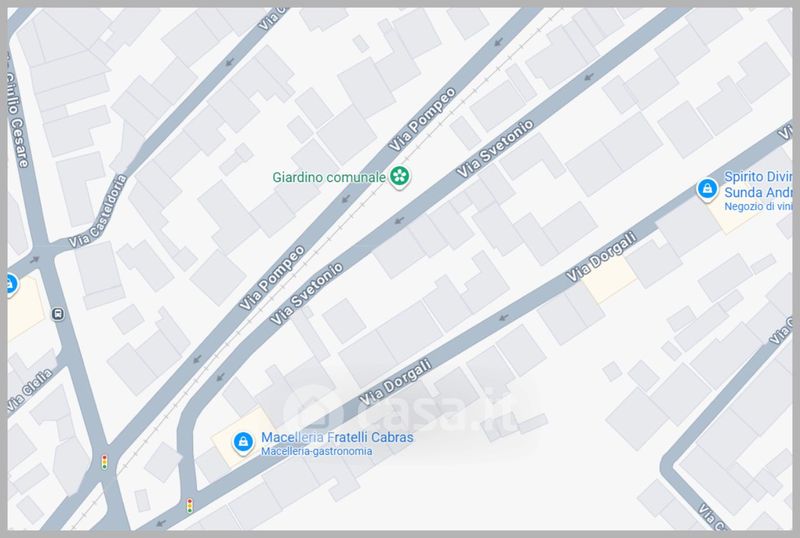
Task: Select the Via Casteldoria street label
Action: point(98,211)
